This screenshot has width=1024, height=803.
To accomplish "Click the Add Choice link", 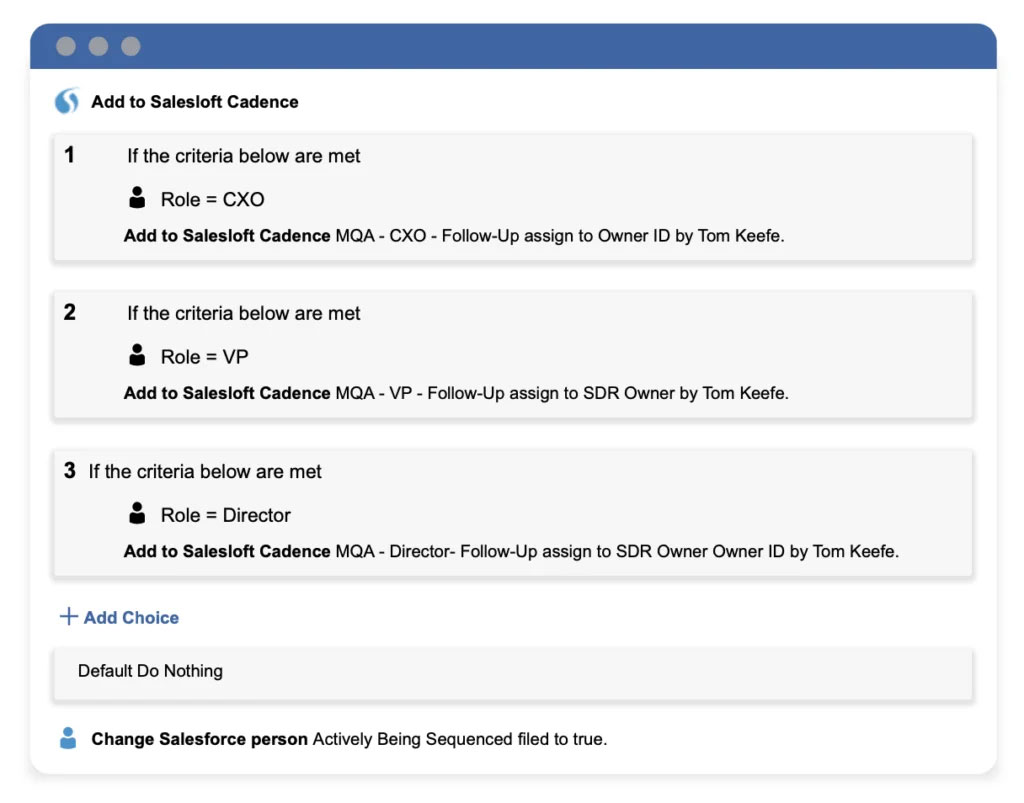I will coord(131,618).
